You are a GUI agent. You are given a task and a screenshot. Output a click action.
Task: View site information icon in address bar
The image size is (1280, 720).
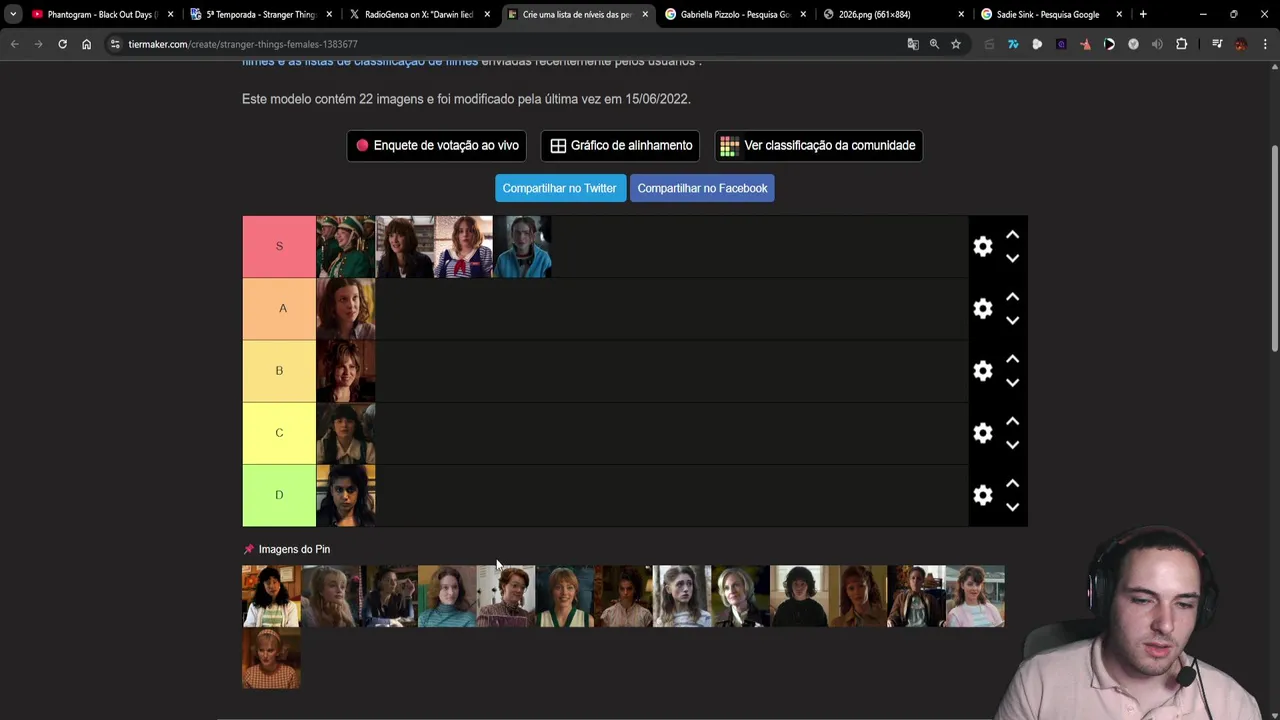pos(115,44)
